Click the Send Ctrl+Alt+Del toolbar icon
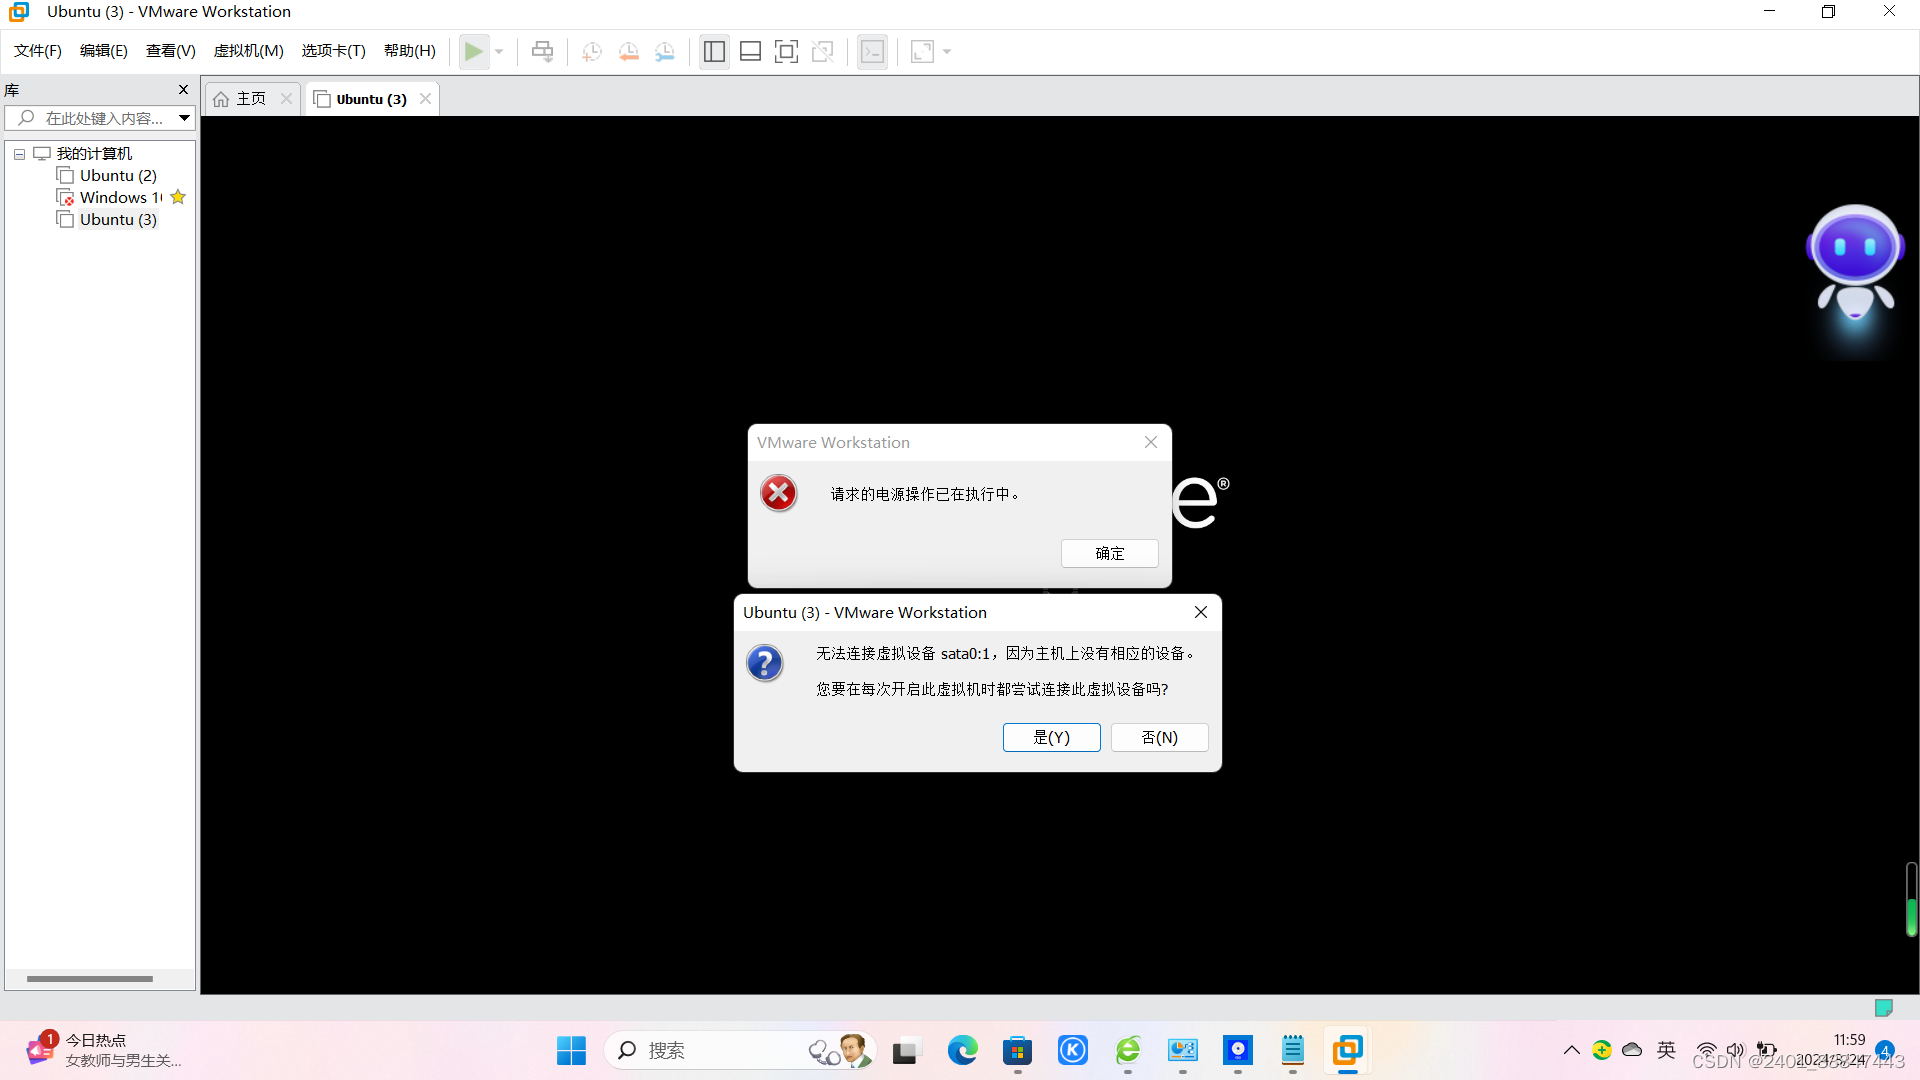This screenshot has width=1920, height=1080. [542, 51]
